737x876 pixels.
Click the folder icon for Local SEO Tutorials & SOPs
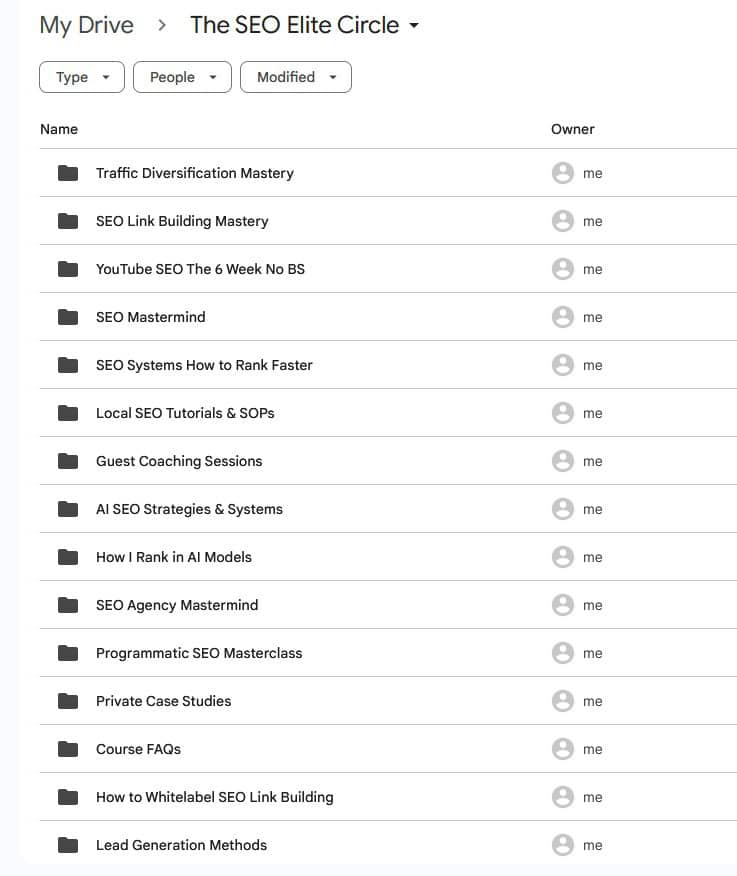68,413
